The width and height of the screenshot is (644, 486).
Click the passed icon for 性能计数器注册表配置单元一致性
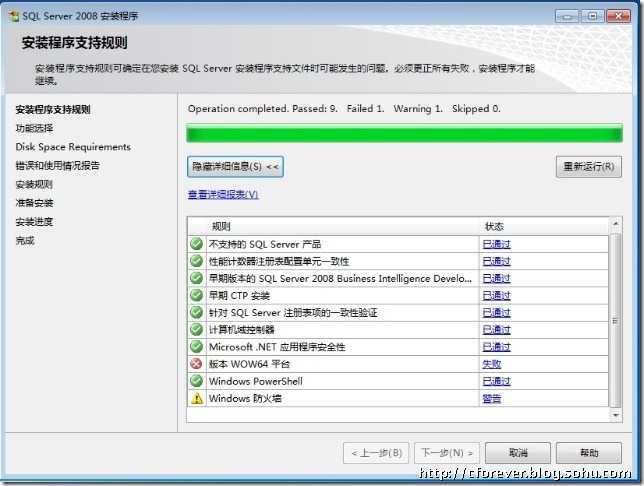point(197,261)
